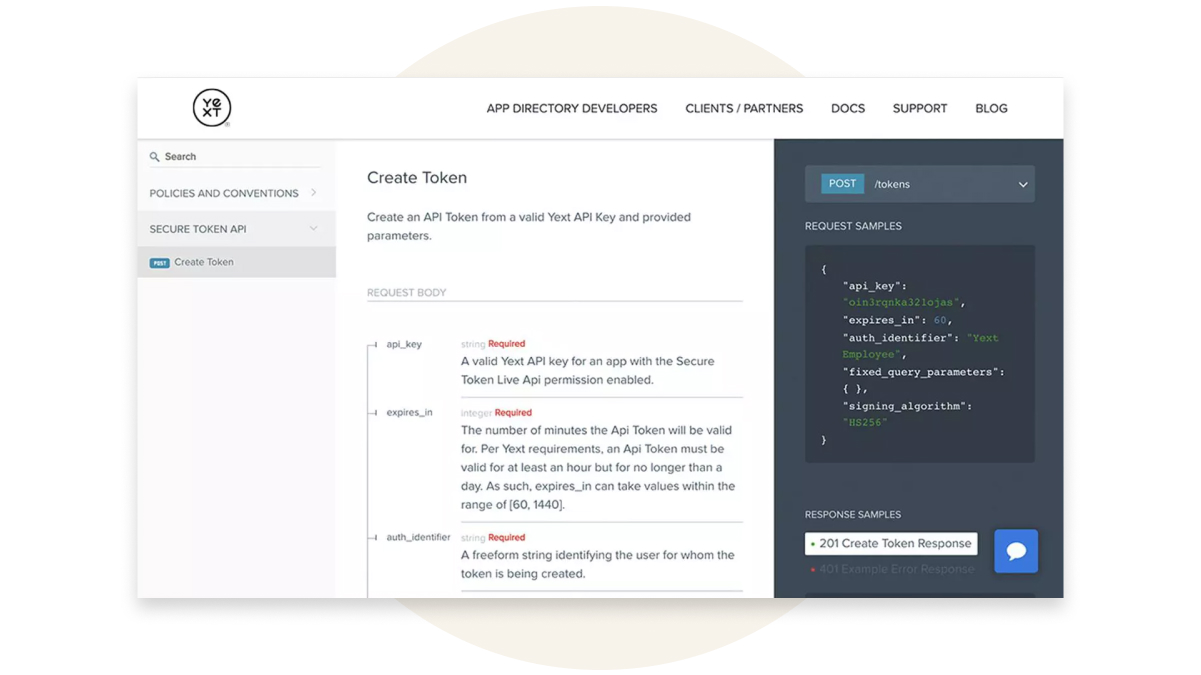1201x675 pixels.
Task: Click "HS256" value in code sample
Action: point(865,422)
